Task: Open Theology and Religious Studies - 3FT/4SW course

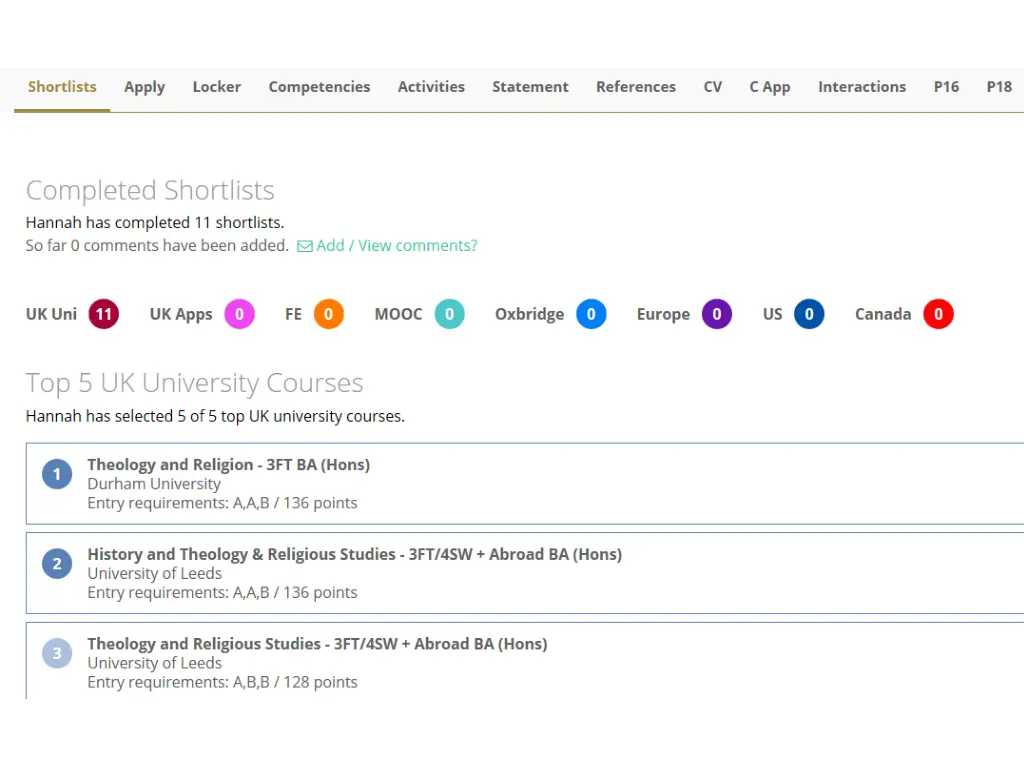Action: pyautogui.click(x=317, y=643)
